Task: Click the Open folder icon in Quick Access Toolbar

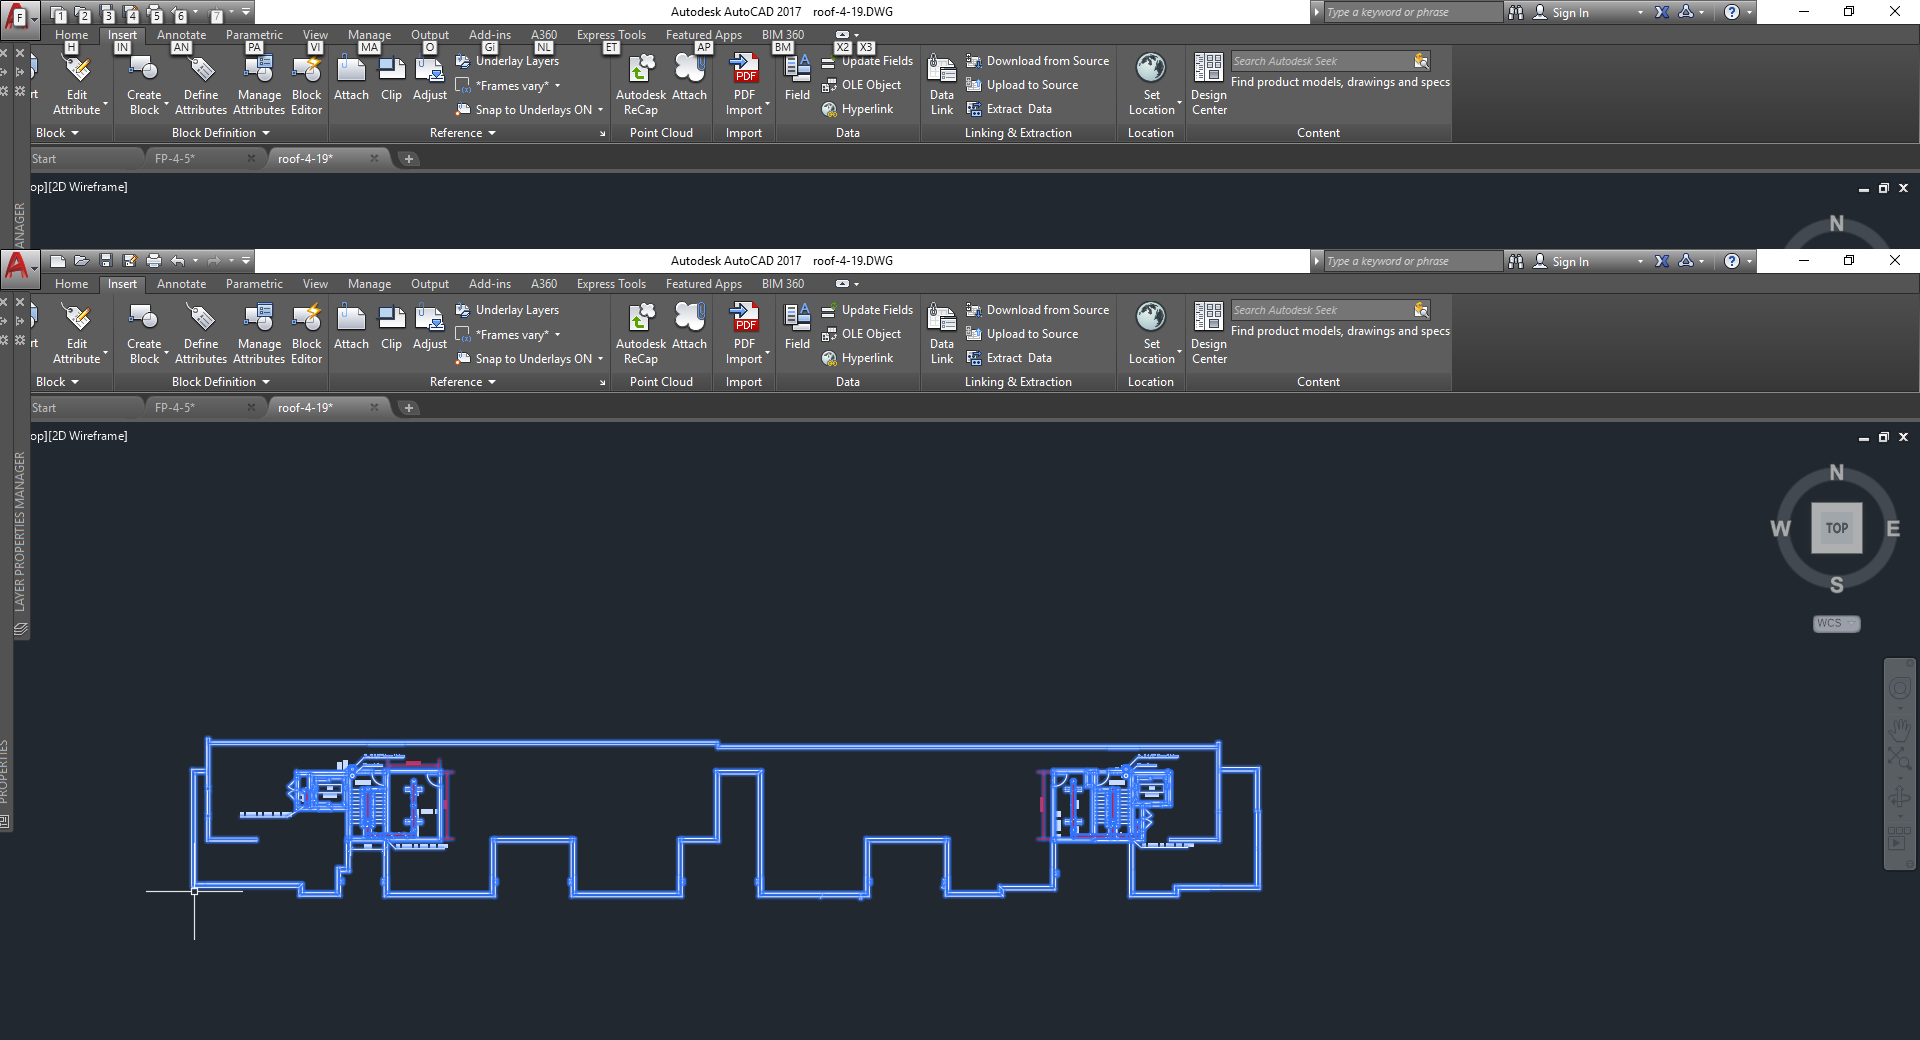Action: [81, 261]
